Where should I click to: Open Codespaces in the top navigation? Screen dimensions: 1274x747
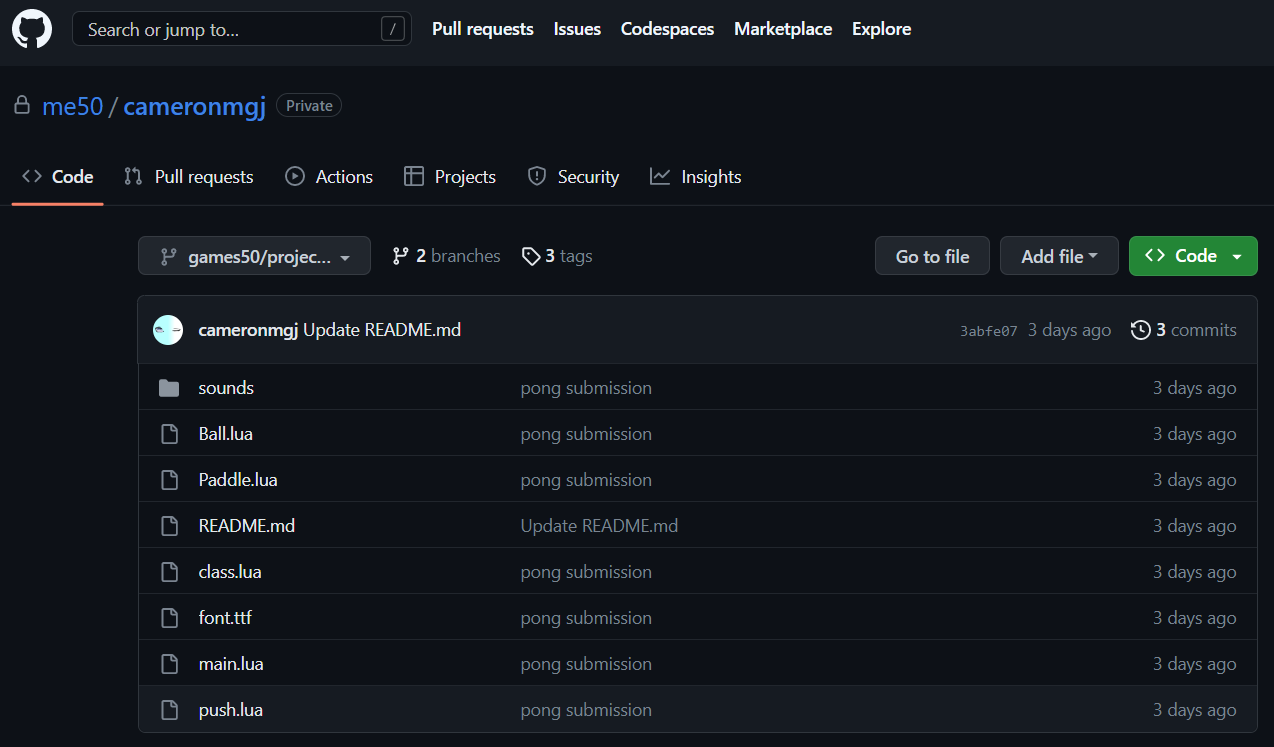(667, 29)
